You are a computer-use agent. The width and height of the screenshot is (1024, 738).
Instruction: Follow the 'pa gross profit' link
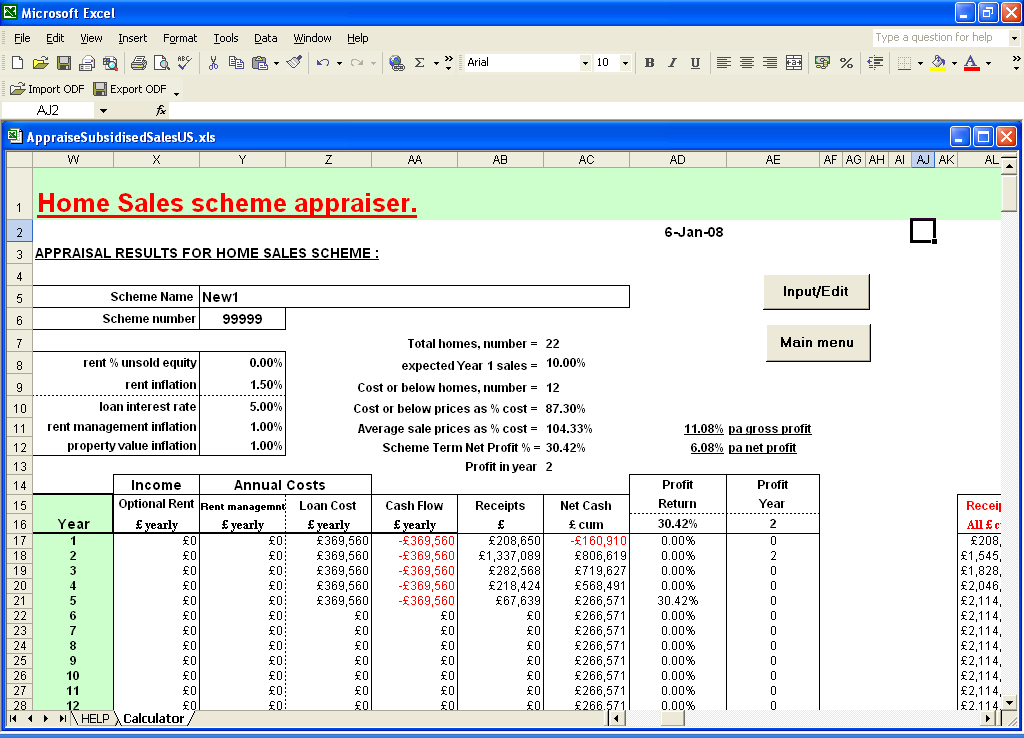pos(769,428)
